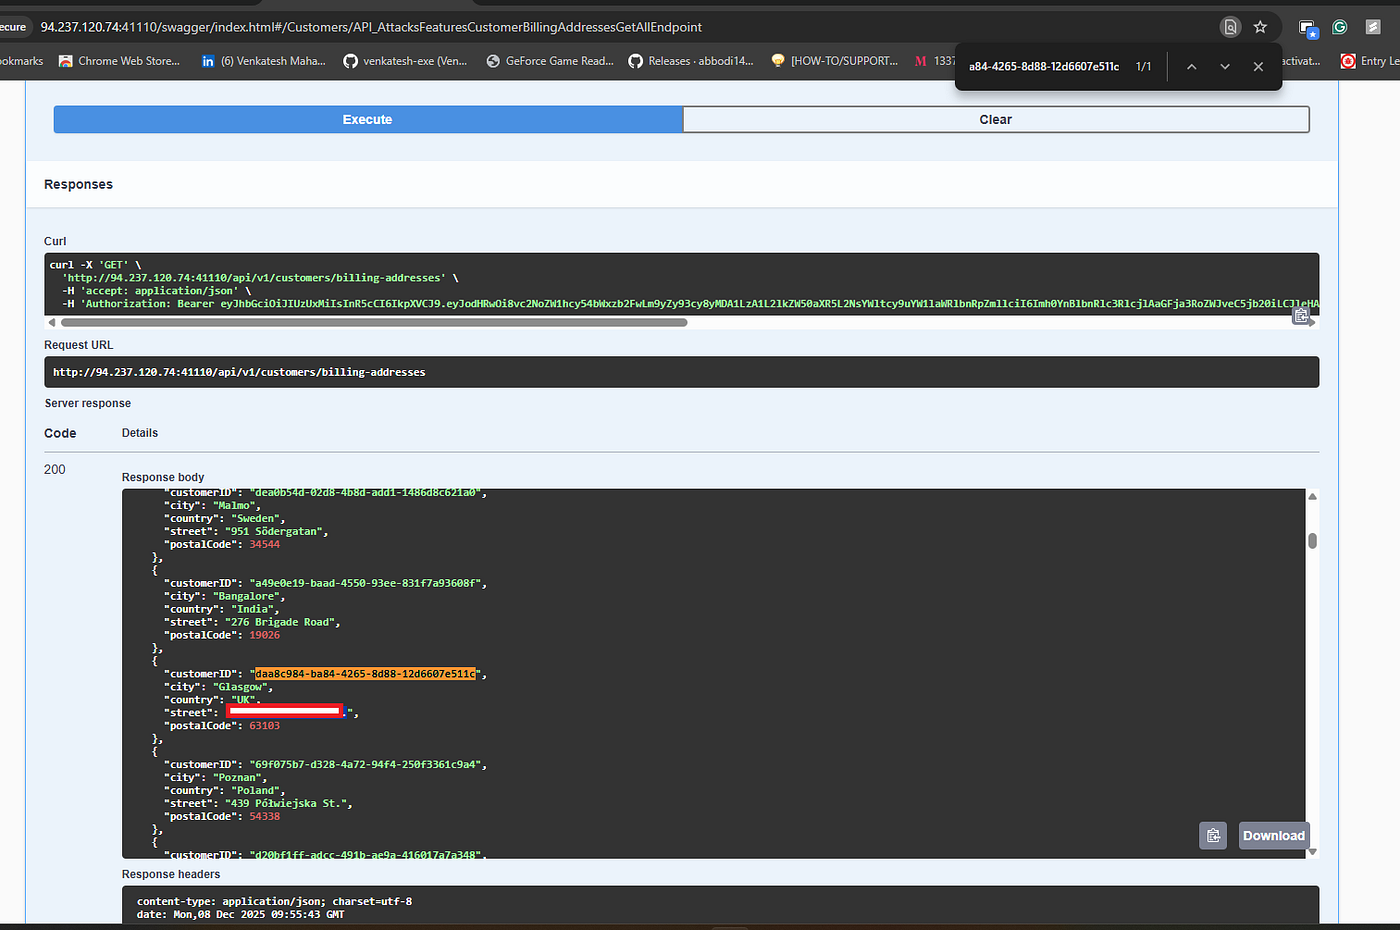
Task: Click the country value "India"
Action: [254, 609]
